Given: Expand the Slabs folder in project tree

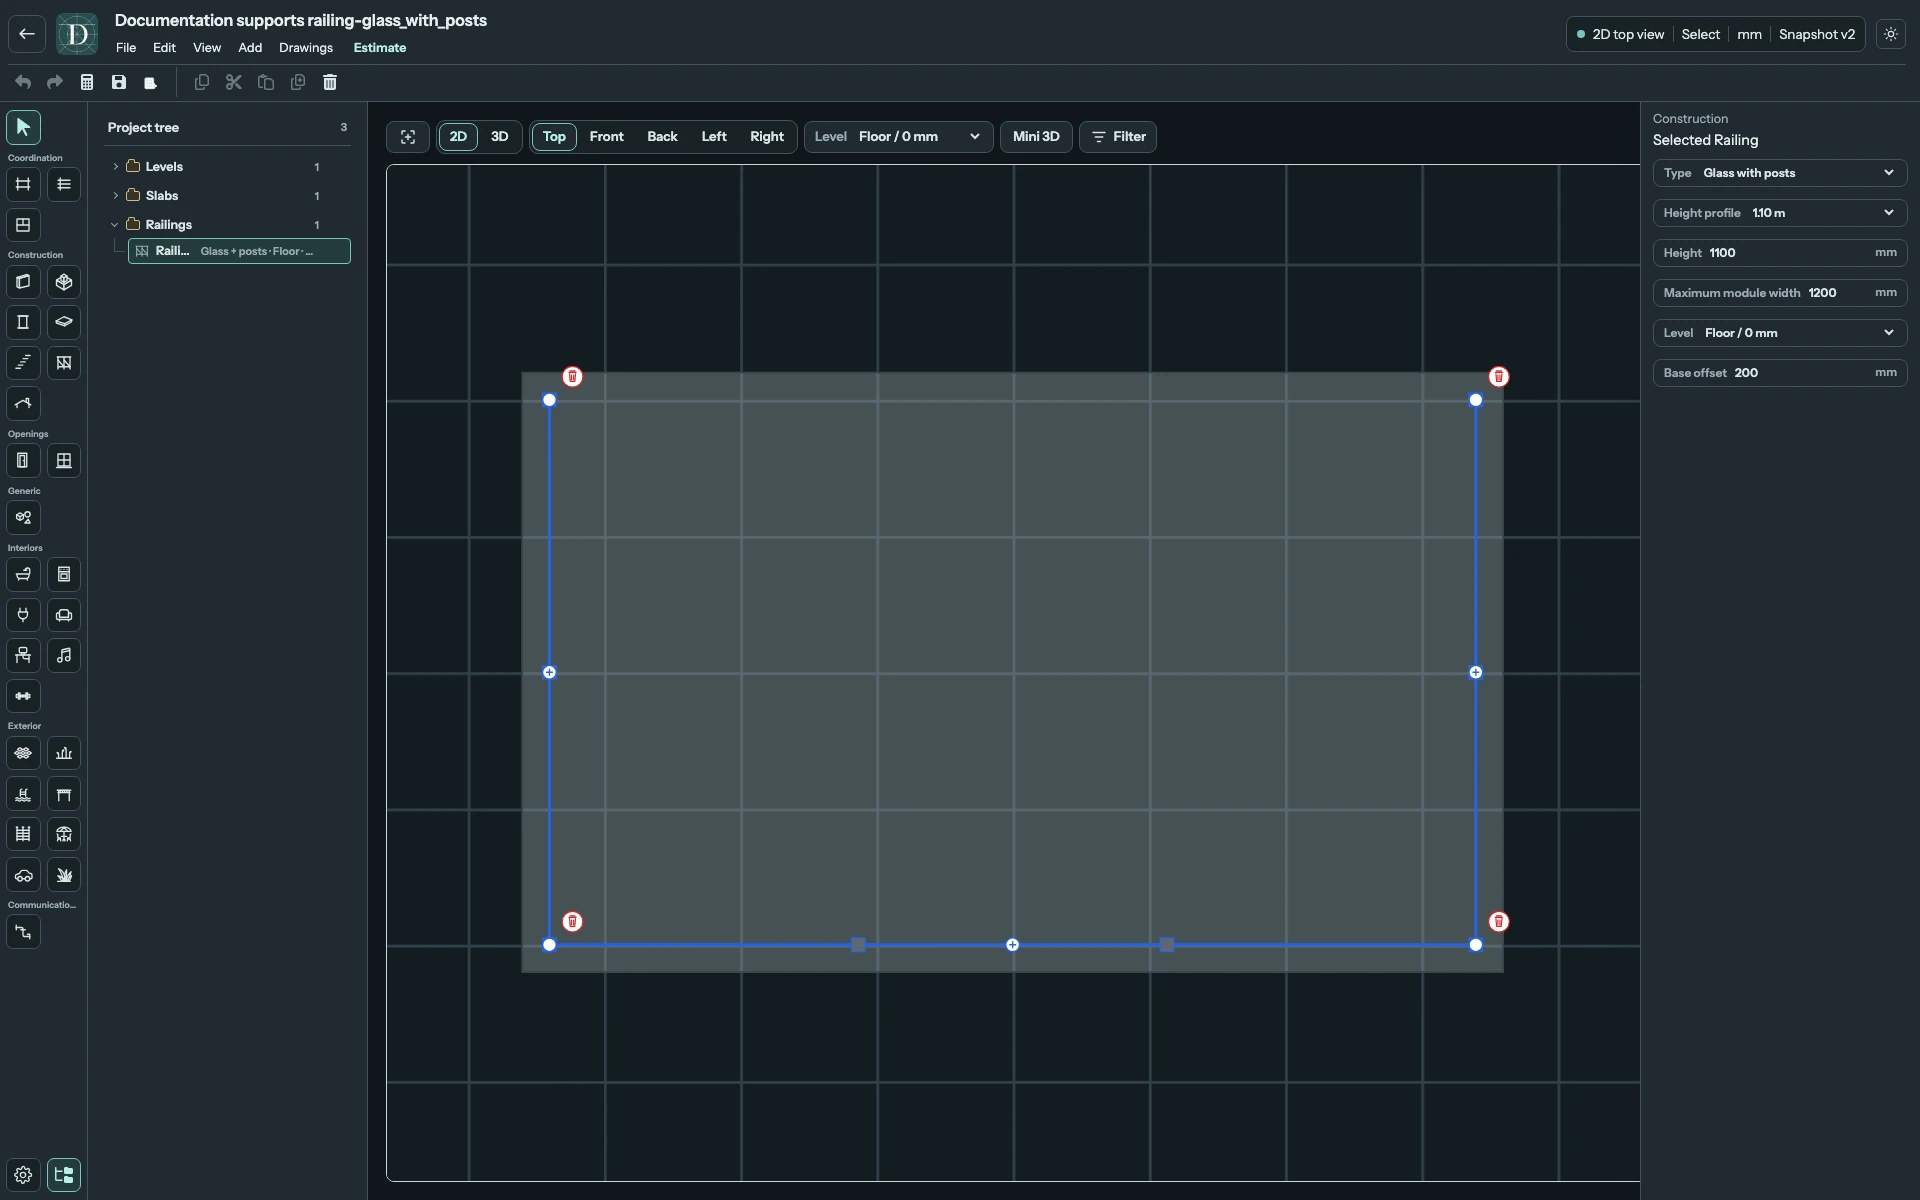Looking at the screenshot, I should coord(116,196).
